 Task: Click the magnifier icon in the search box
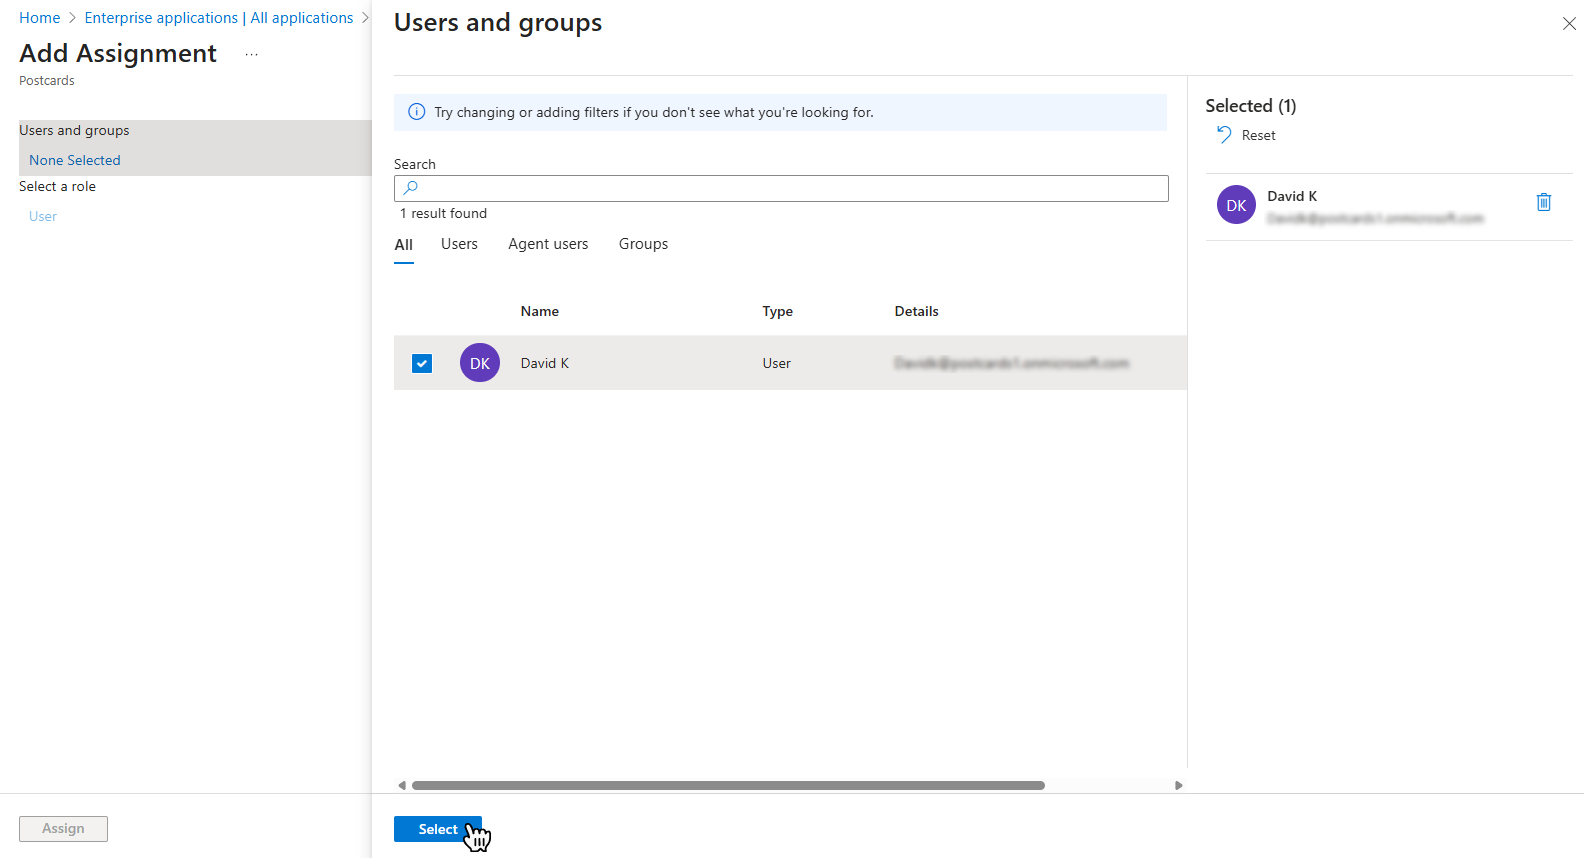point(410,188)
